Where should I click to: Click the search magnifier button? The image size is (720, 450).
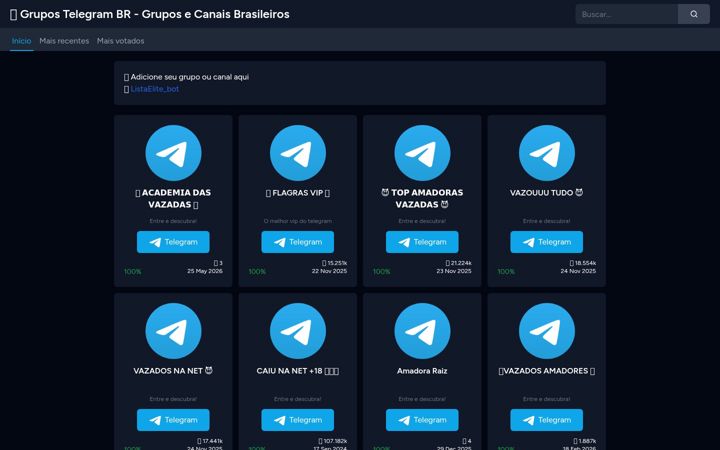[693, 14]
